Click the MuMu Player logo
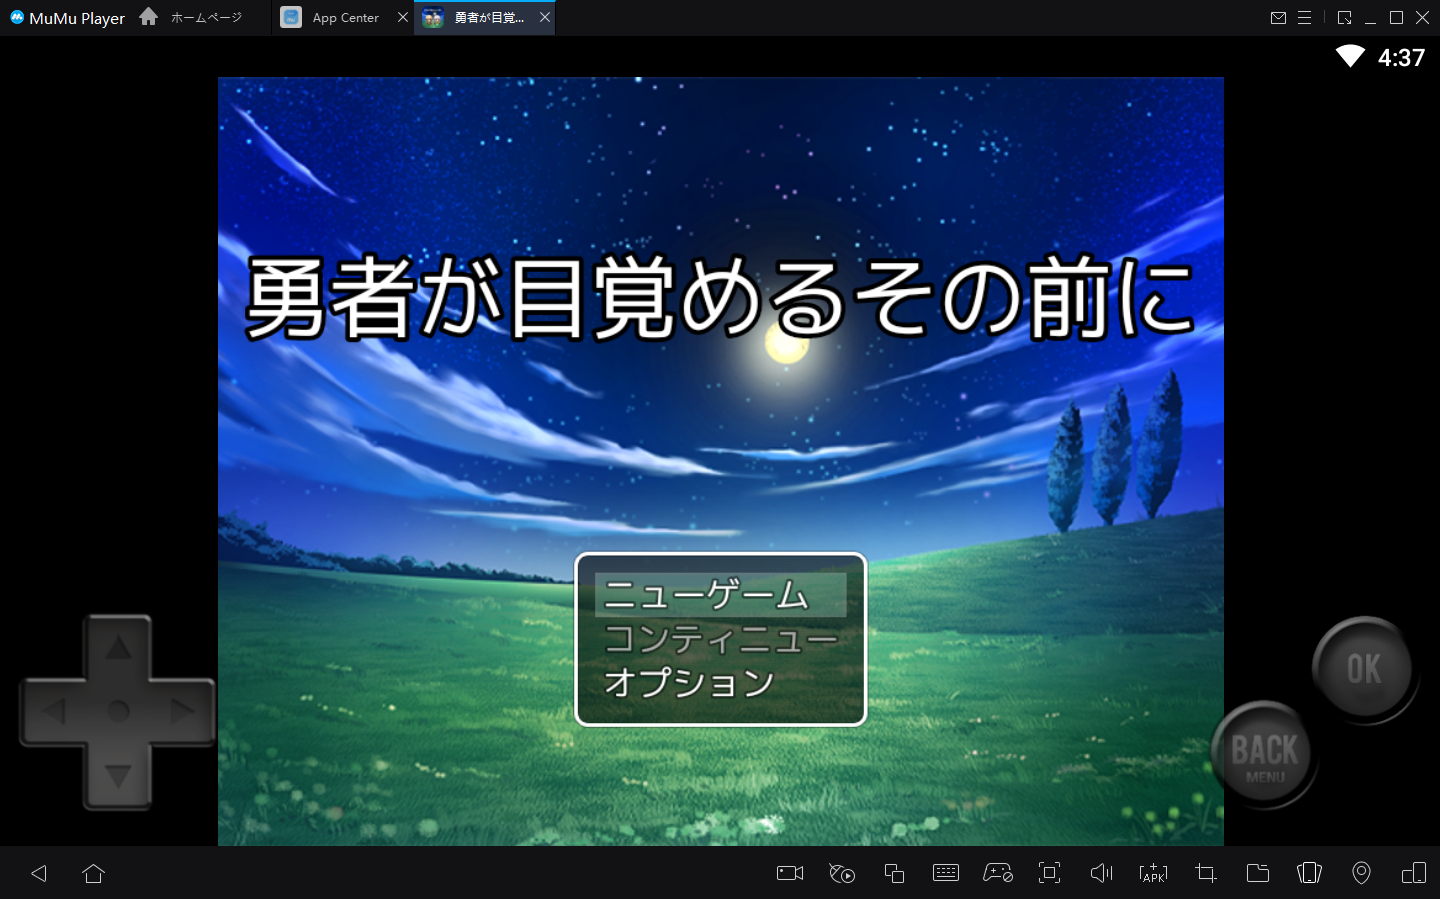The height and width of the screenshot is (899, 1440). (67, 18)
